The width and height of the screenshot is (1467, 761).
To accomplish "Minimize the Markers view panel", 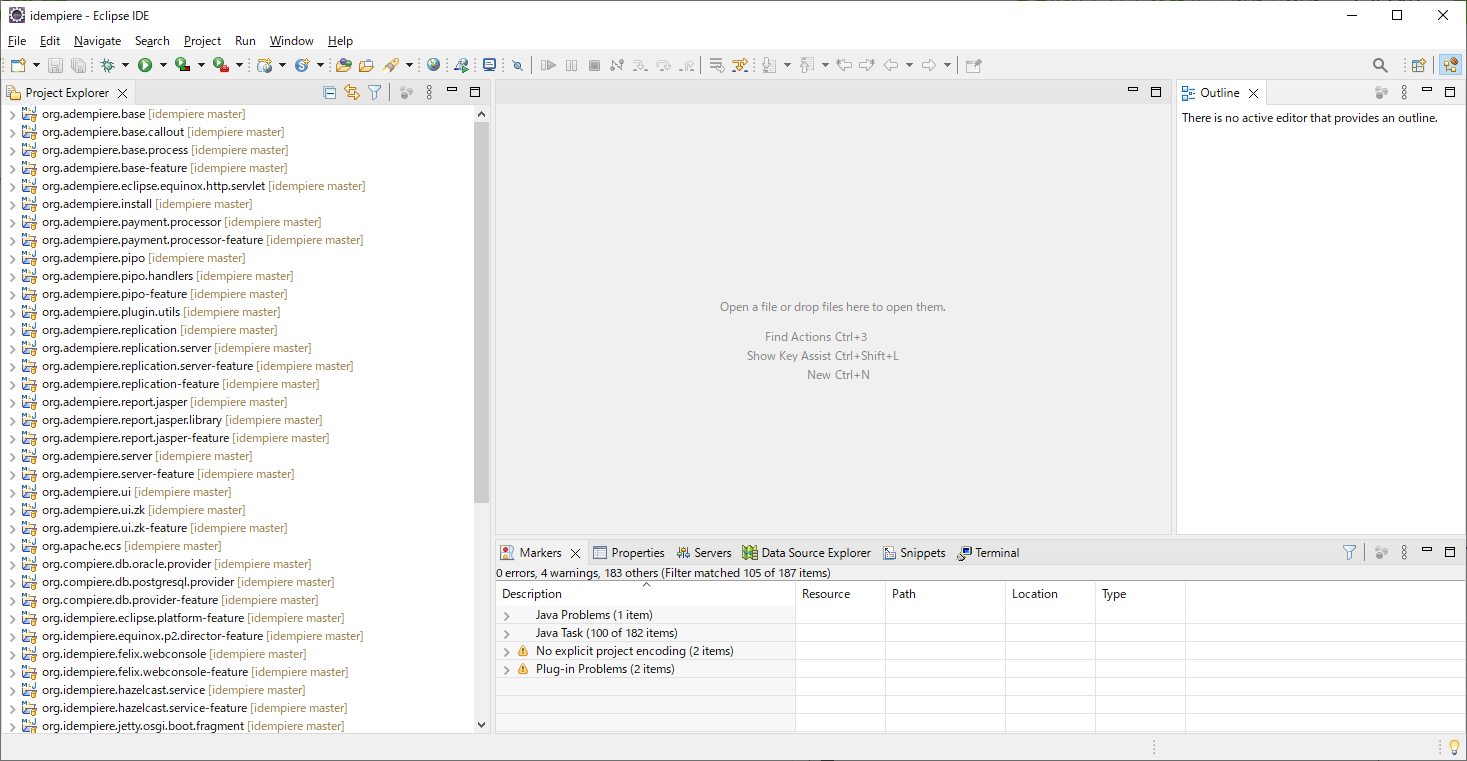I will tap(1428, 551).
